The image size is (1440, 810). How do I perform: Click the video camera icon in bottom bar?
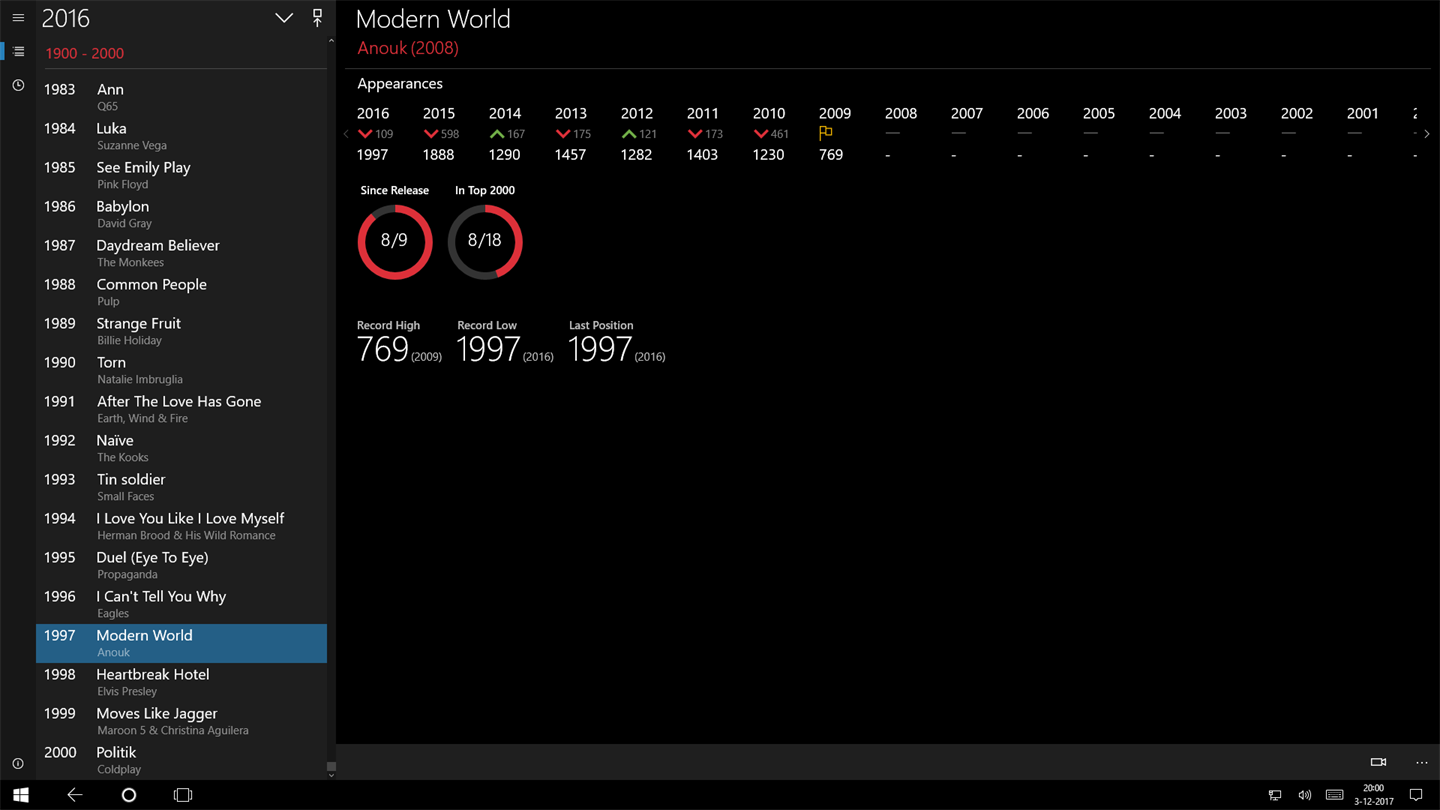(1378, 762)
